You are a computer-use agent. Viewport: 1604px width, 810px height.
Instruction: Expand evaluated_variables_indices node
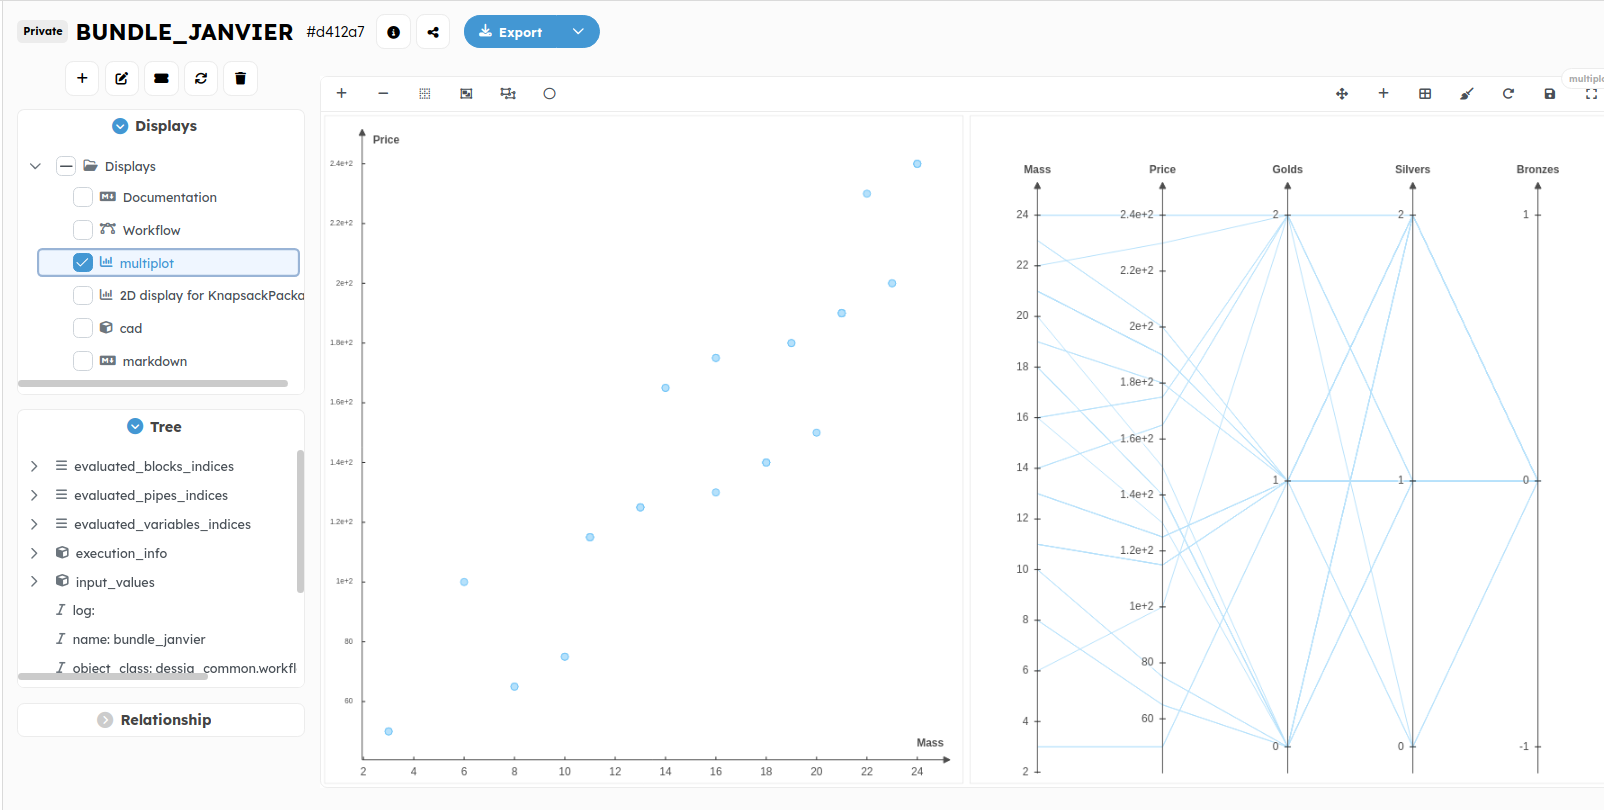click(x=34, y=524)
